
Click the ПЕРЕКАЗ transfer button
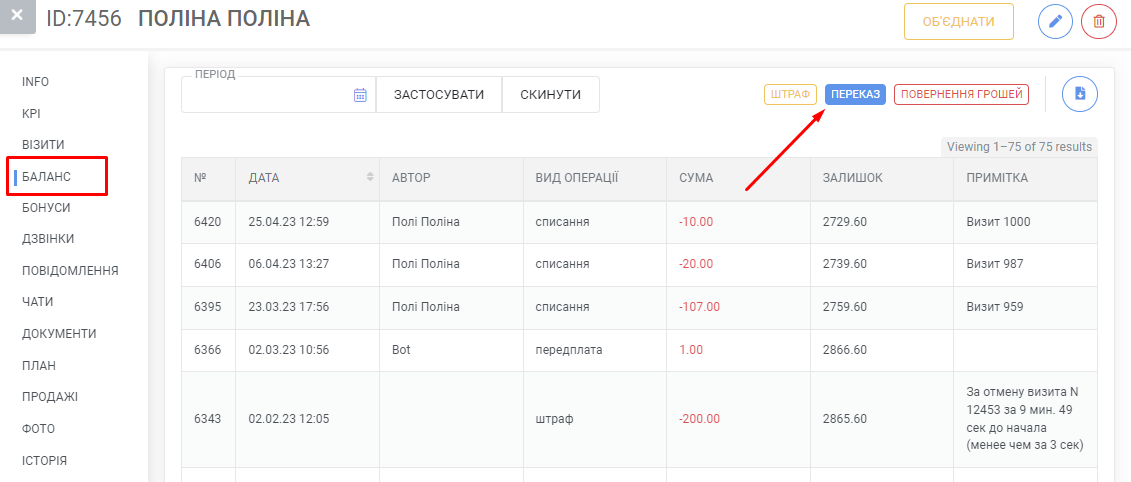pos(855,95)
